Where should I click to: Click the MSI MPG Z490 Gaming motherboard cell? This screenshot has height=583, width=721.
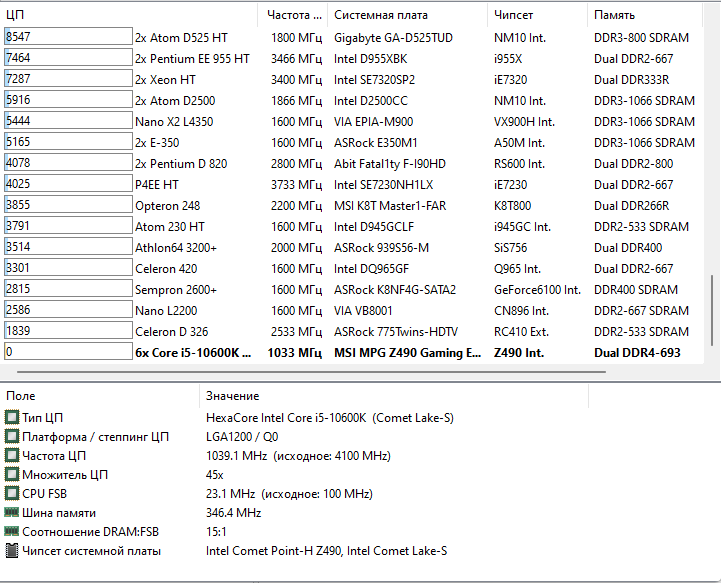(x=407, y=353)
